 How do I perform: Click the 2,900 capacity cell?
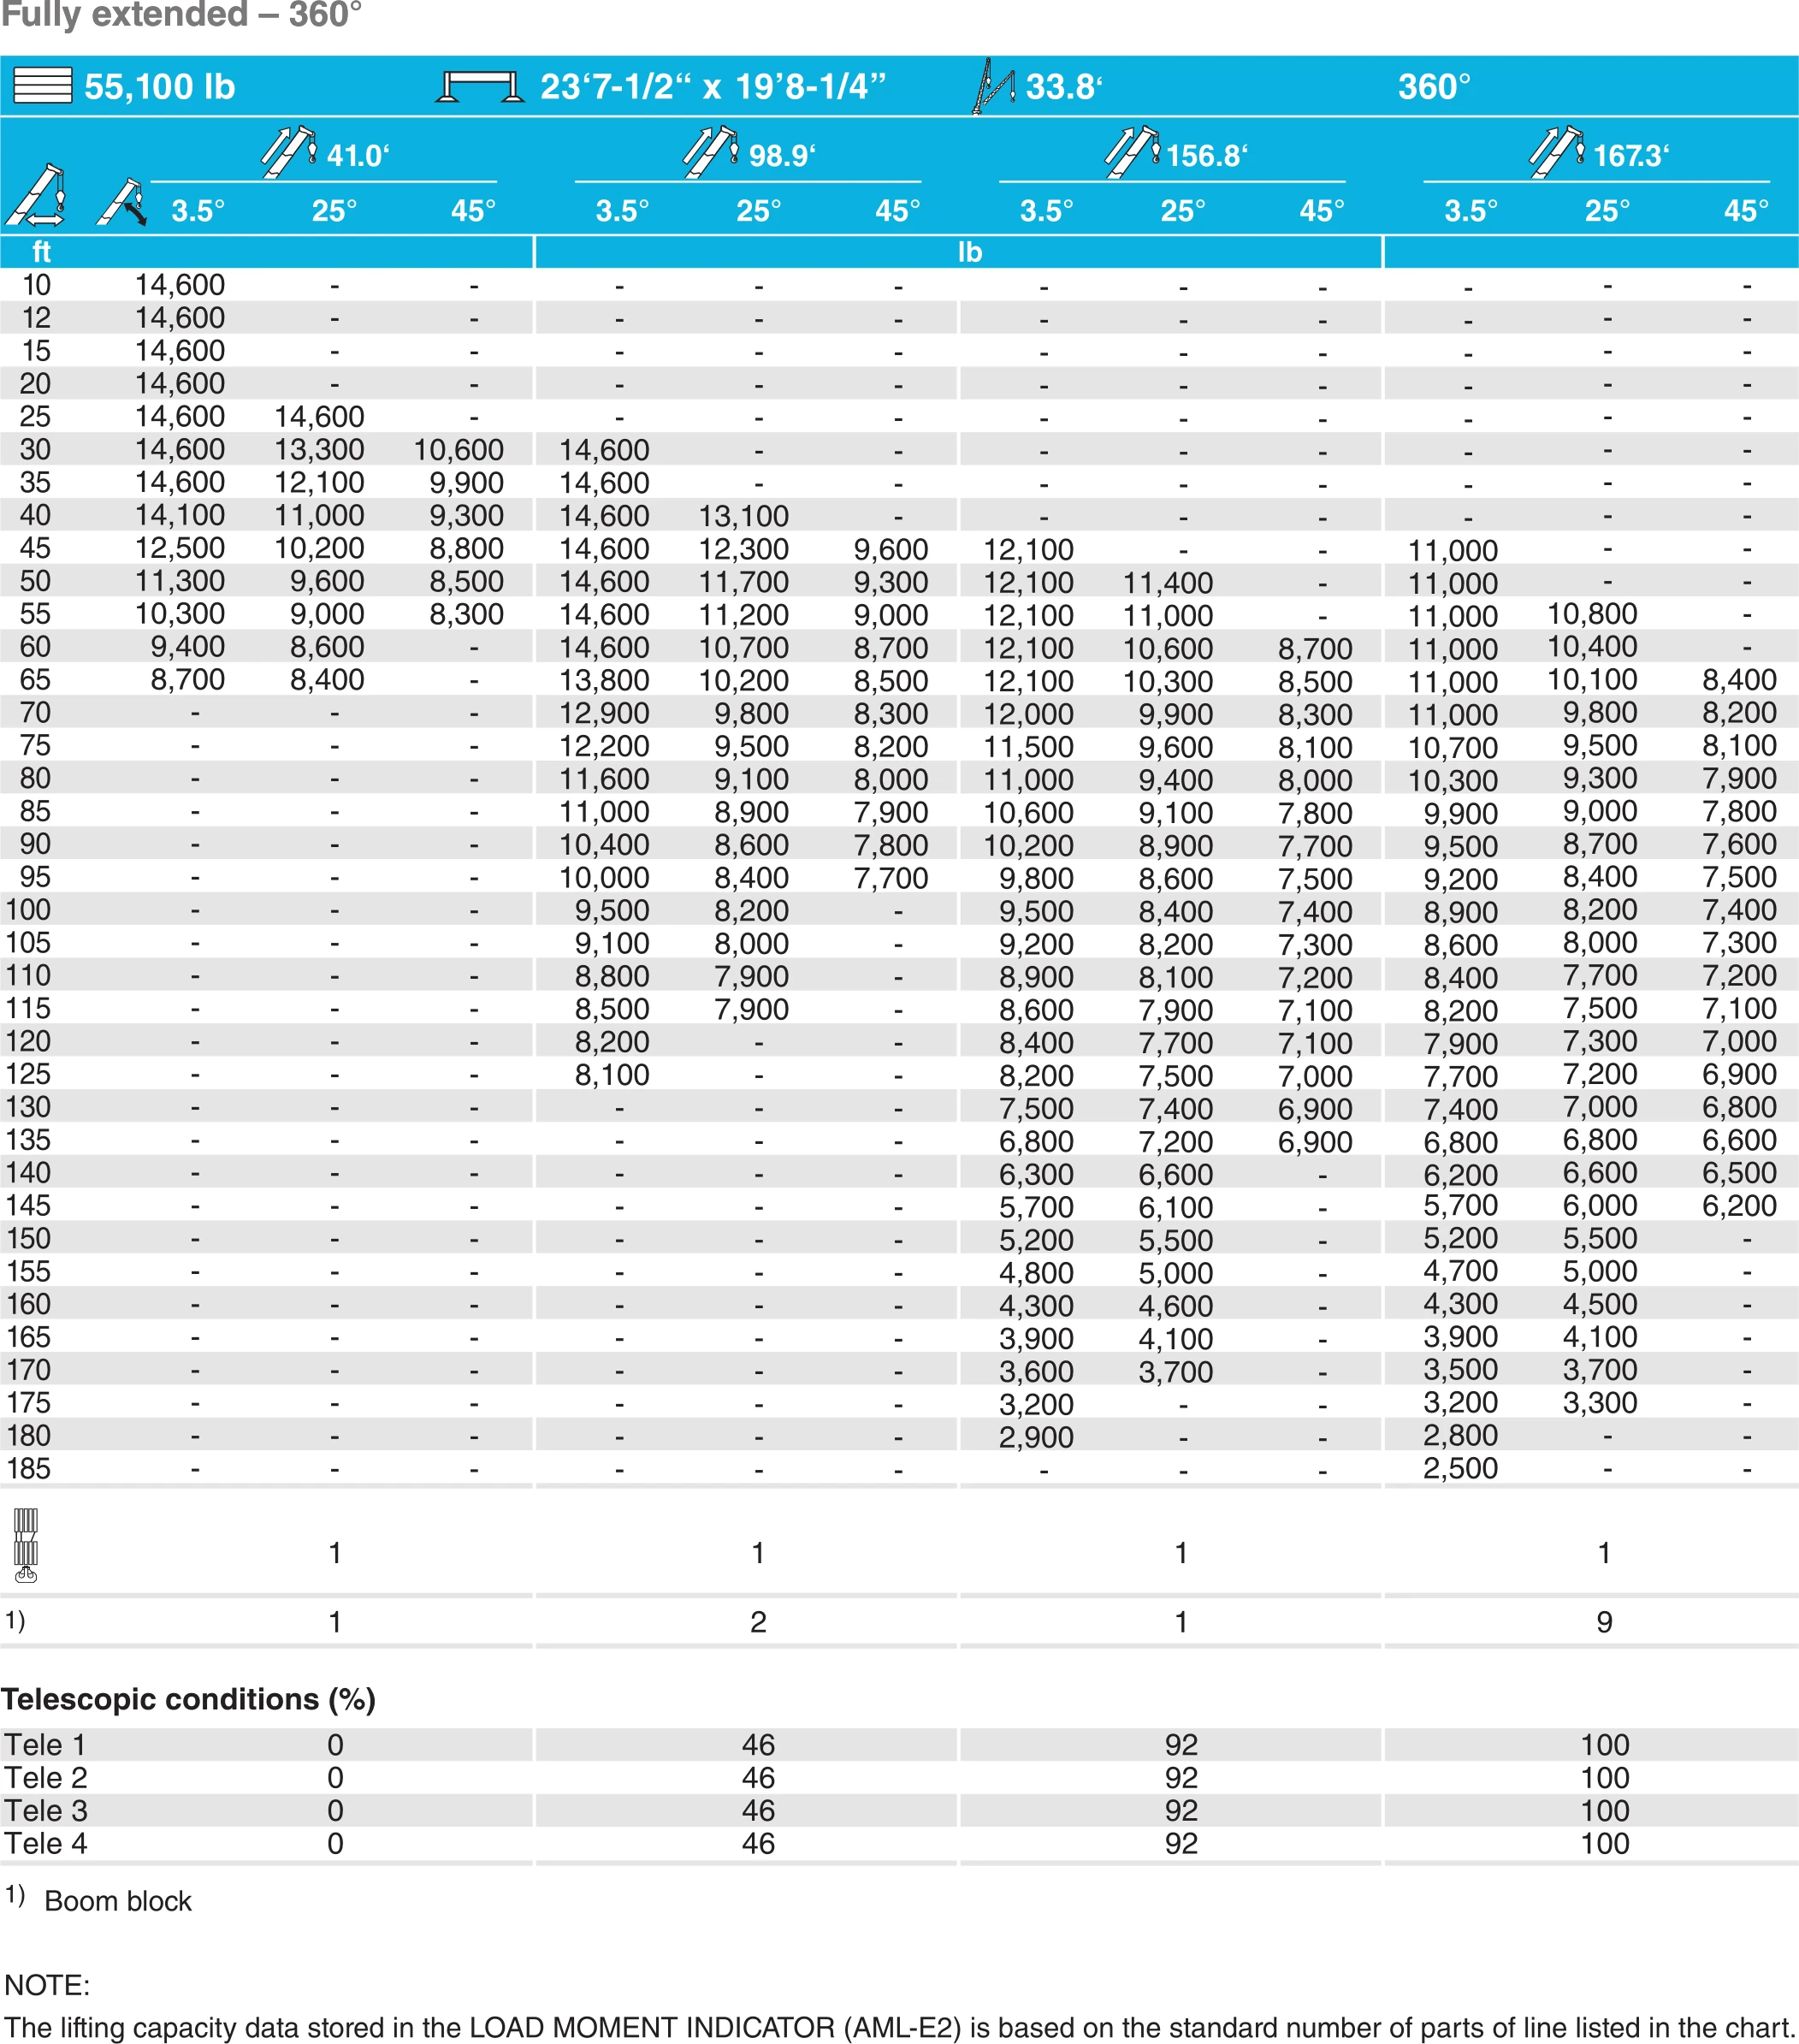[1036, 1437]
